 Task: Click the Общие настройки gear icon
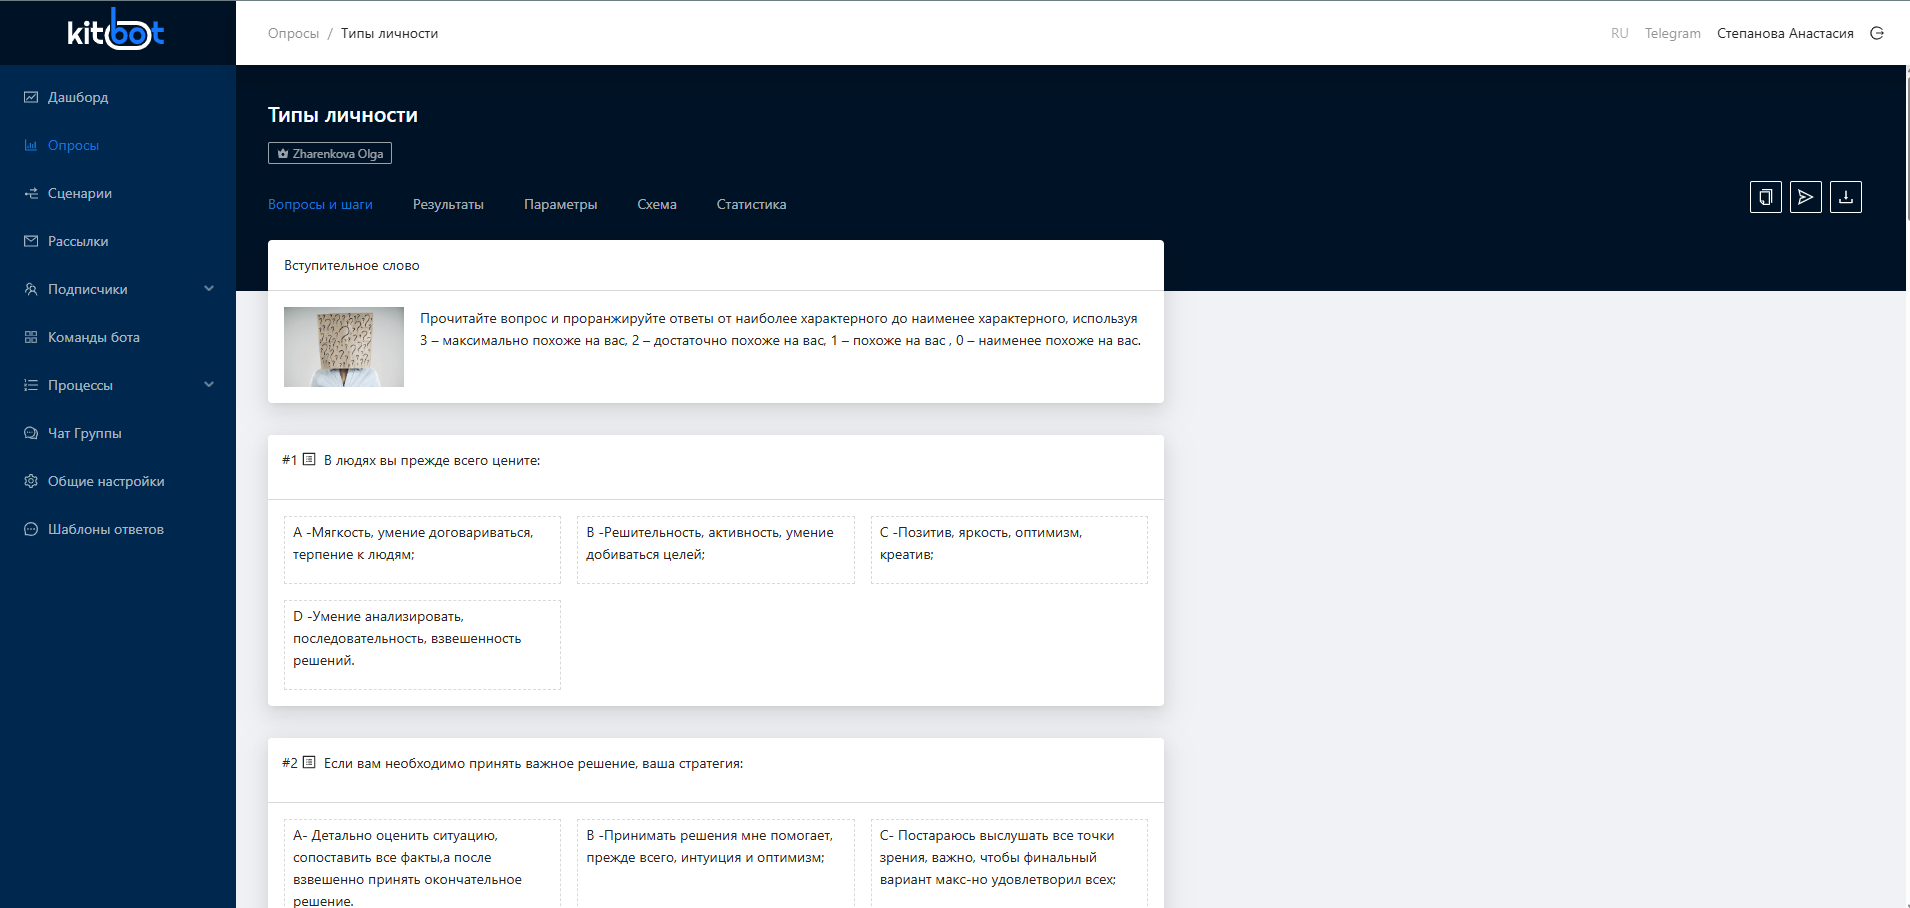pos(31,481)
